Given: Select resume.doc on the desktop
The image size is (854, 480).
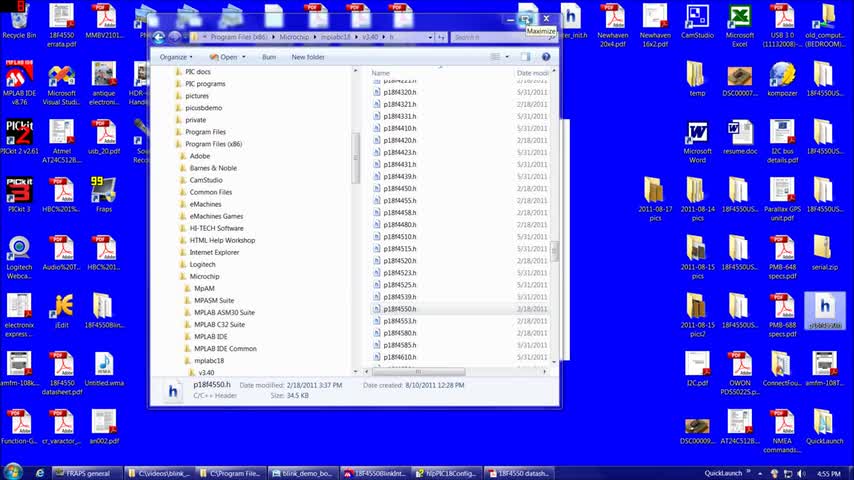Looking at the screenshot, I should (740, 137).
